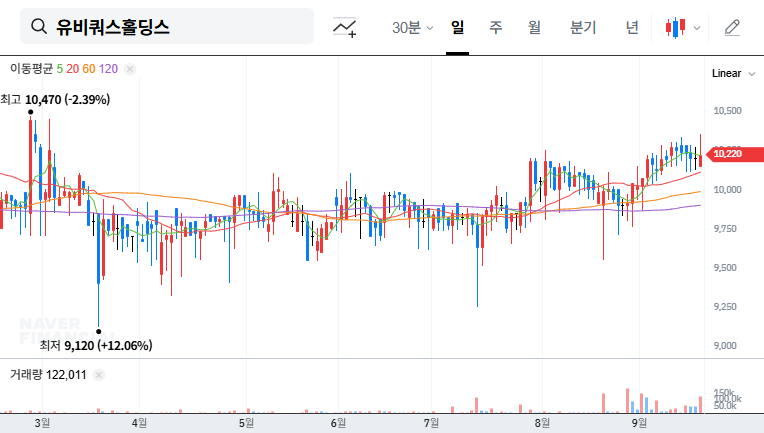Remove the 이동평균 indicator
Image resolution: width=764 pixels, height=433 pixels.
point(130,69)
